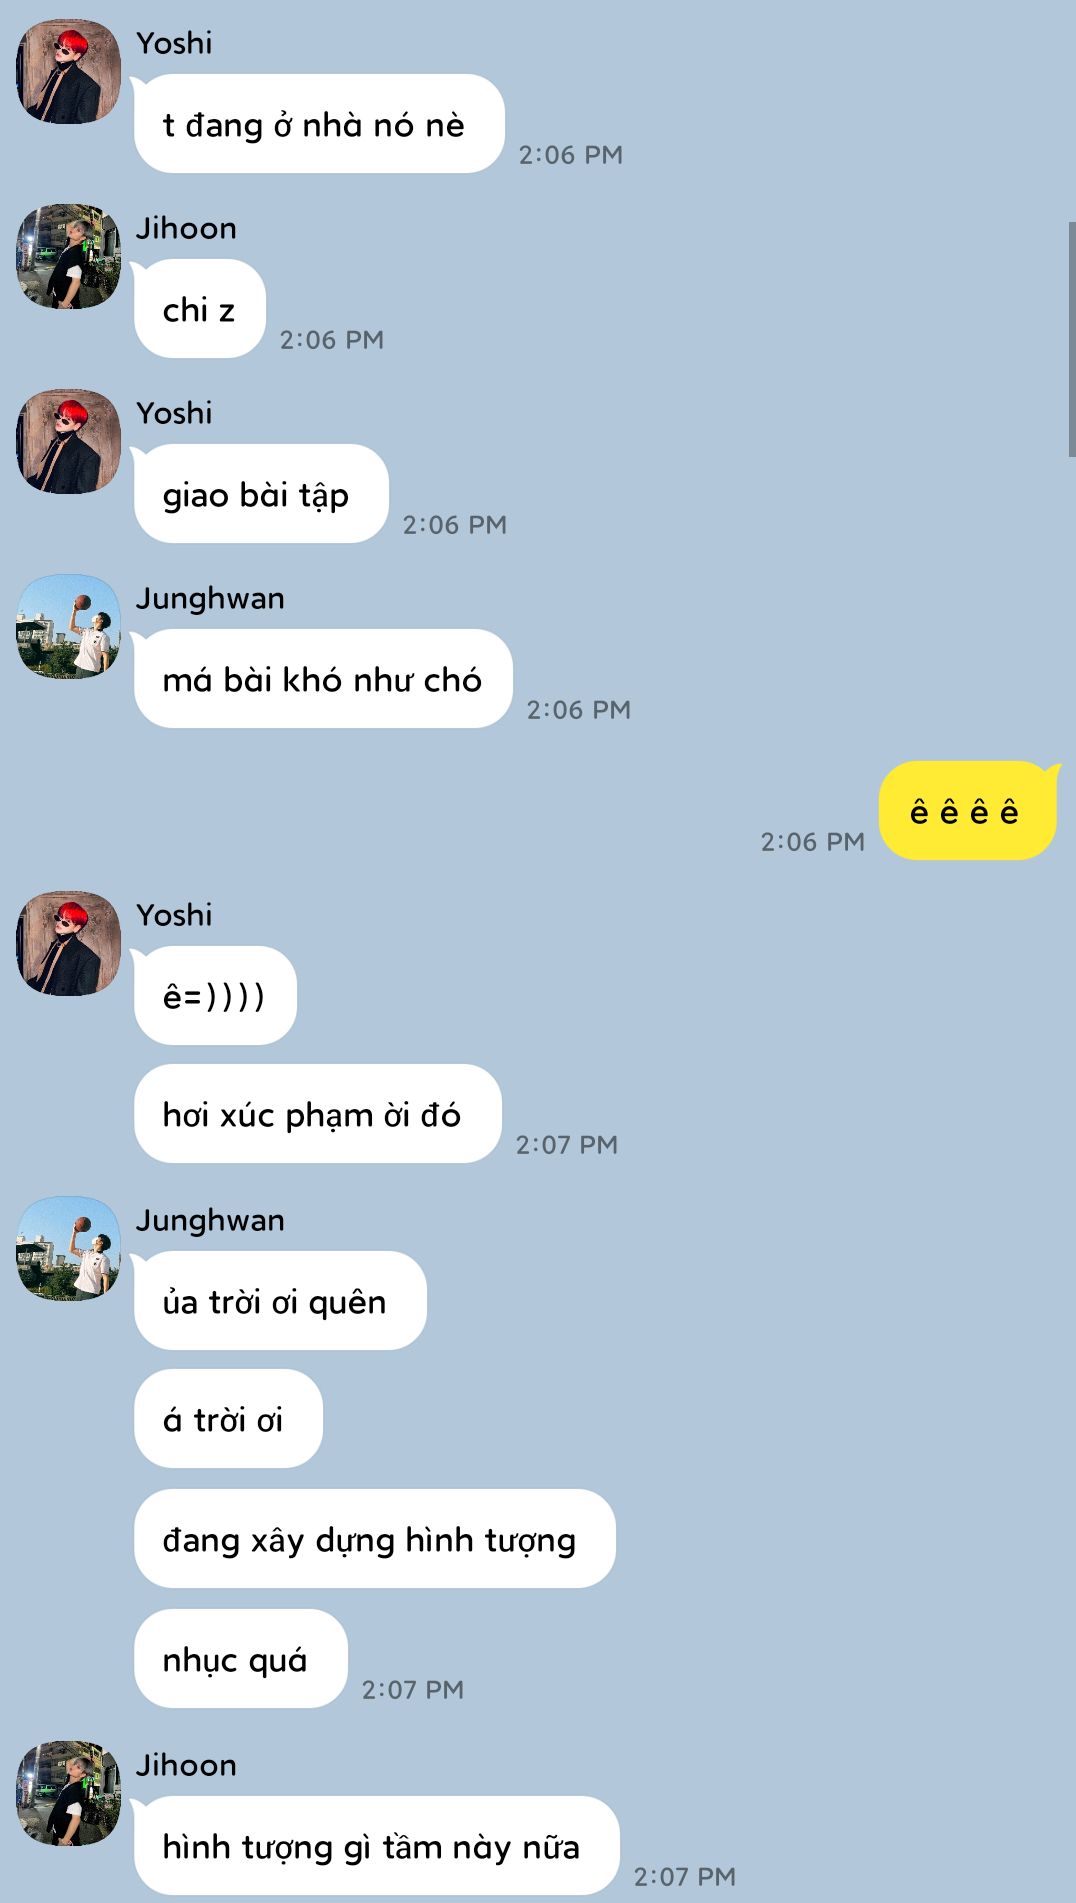
Task: Tap Junghwan's avatar next to 'ủa trời ơi quên'
Action: (68, 1248)
